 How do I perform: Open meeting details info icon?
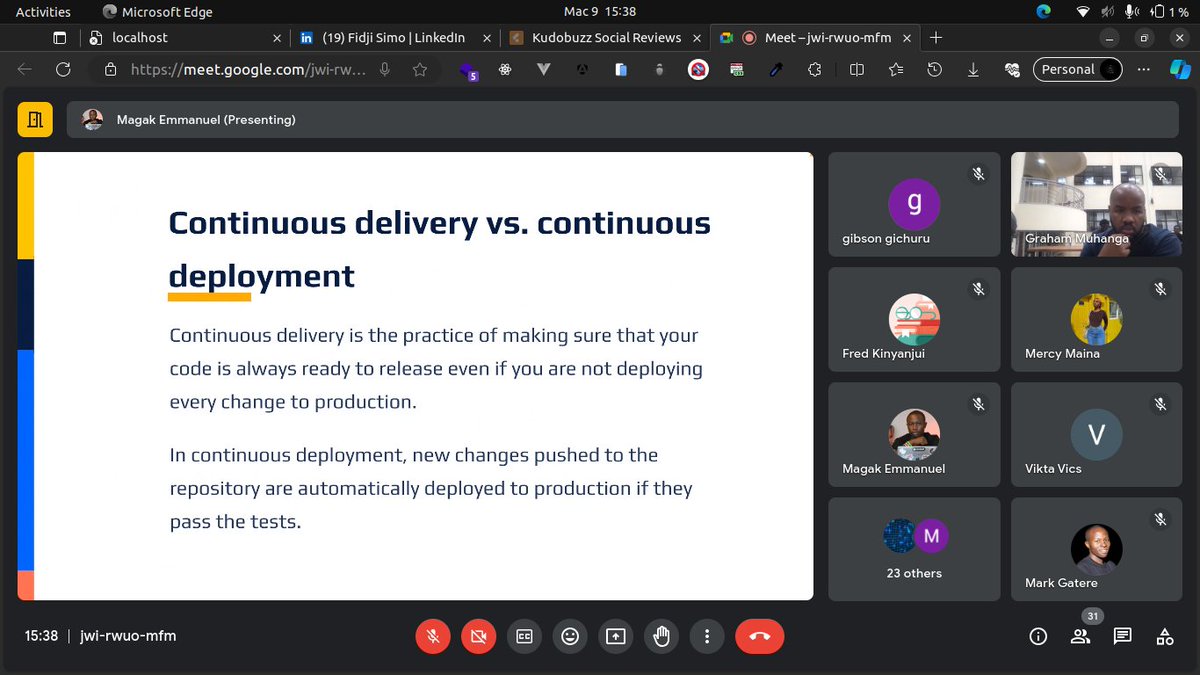pyautogui.click(x=1038, y=636)
